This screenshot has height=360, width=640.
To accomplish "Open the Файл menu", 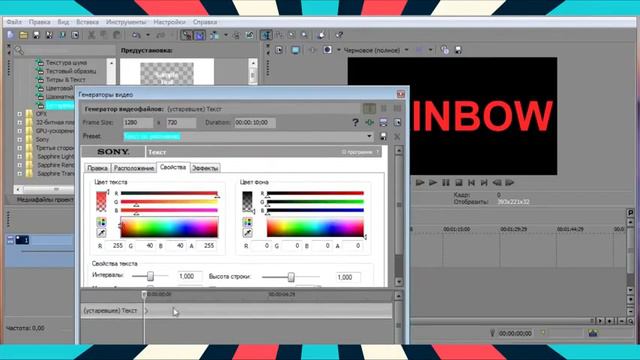I will point(14,22).
